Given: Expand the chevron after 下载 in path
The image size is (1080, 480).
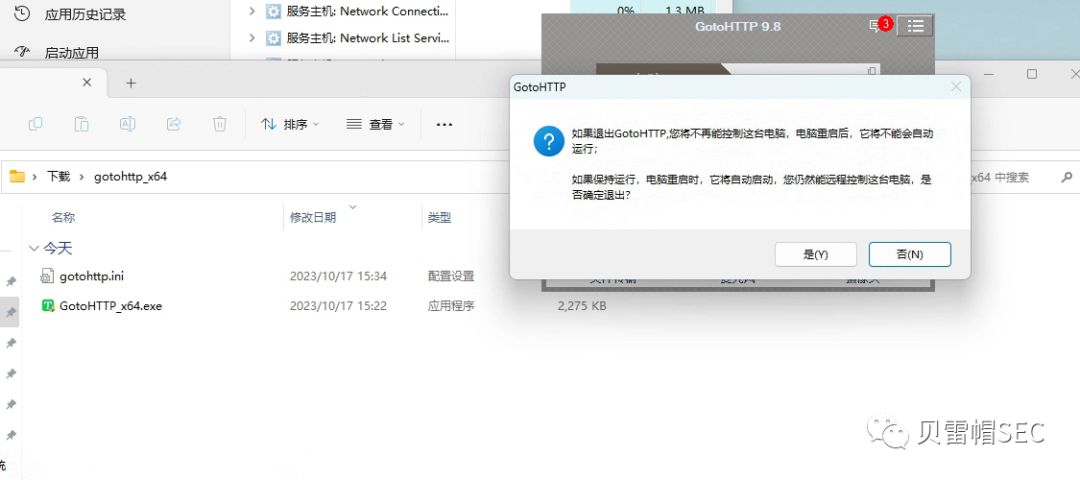Looking at the screenshot, I should point(81,177).
